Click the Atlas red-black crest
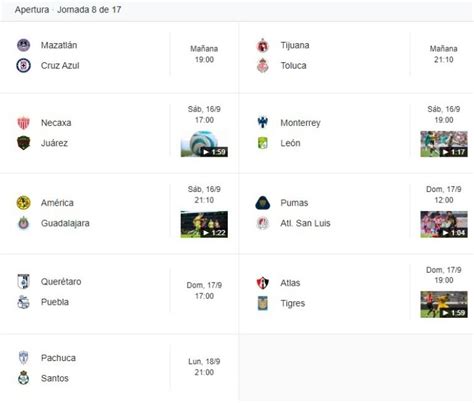This screenshot has width=474, height=403. [263, 283]
